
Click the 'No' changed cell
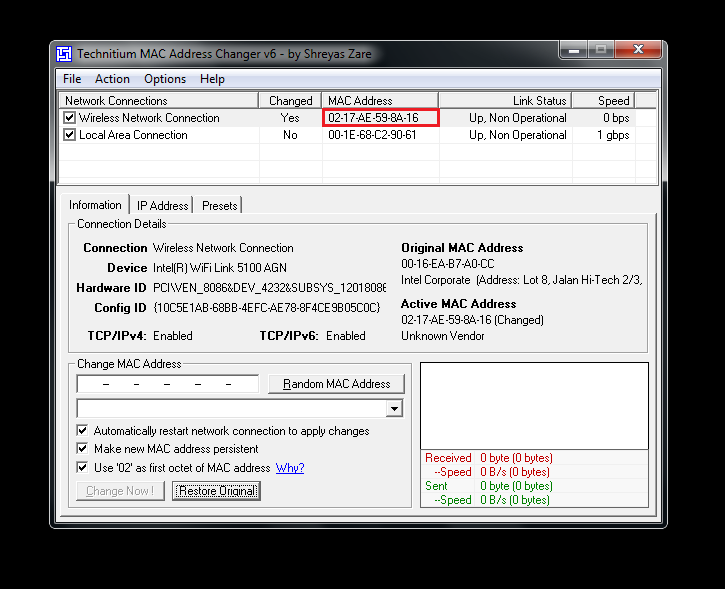(290, 135)
